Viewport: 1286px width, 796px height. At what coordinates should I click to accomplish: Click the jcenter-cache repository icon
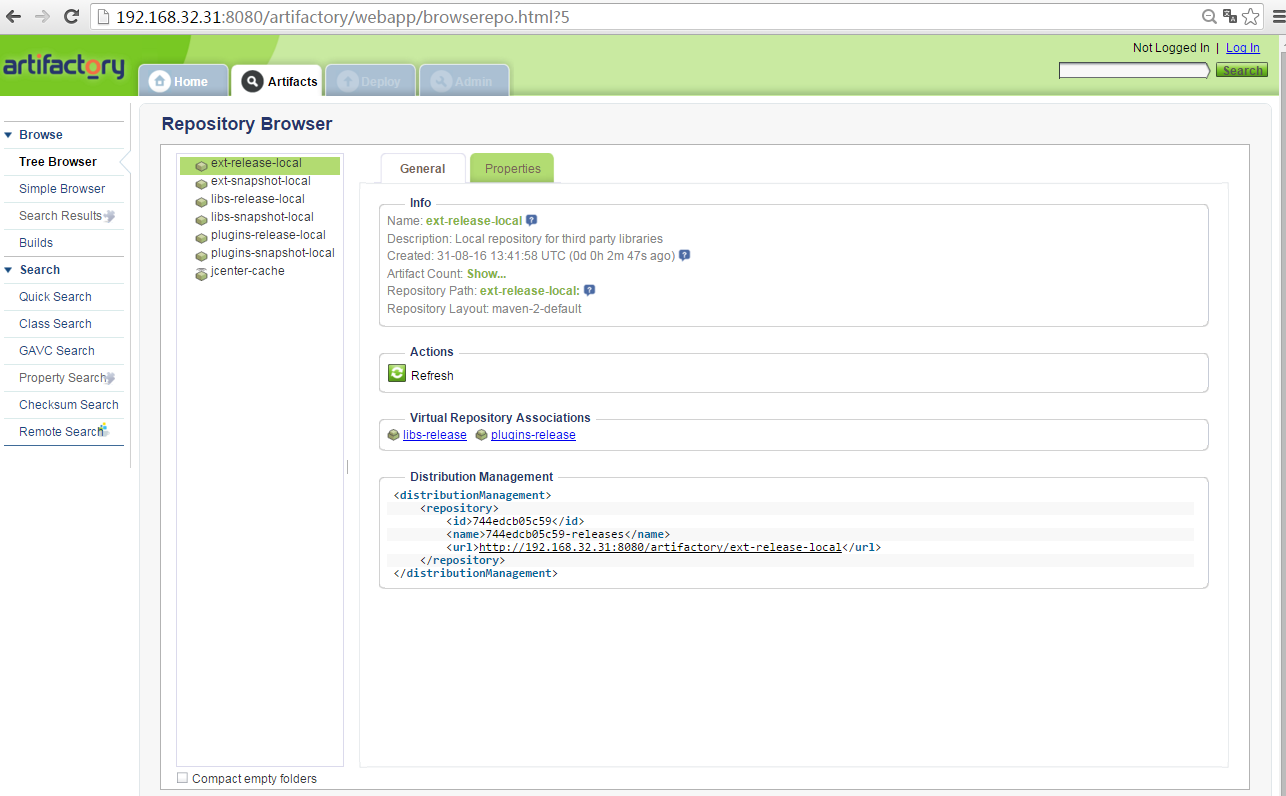201,273
